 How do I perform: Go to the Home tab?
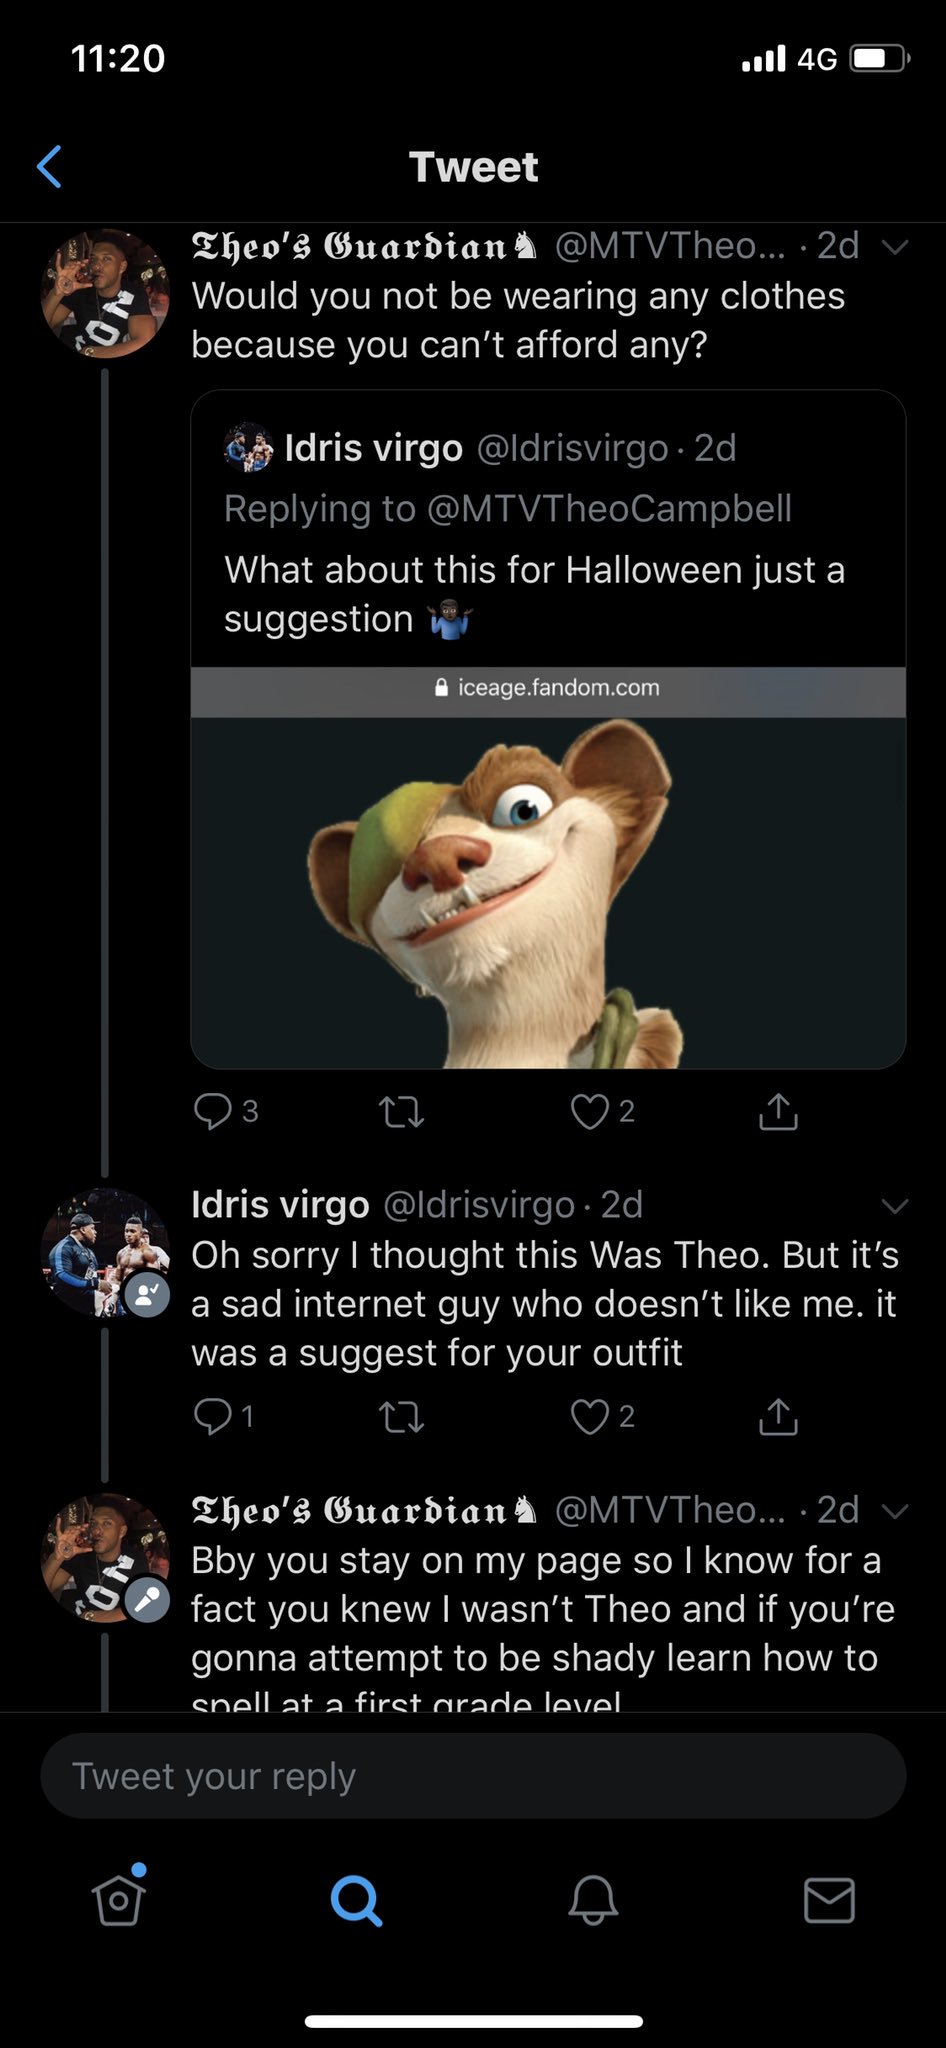pyautogui.click(x=119, y=1896)
